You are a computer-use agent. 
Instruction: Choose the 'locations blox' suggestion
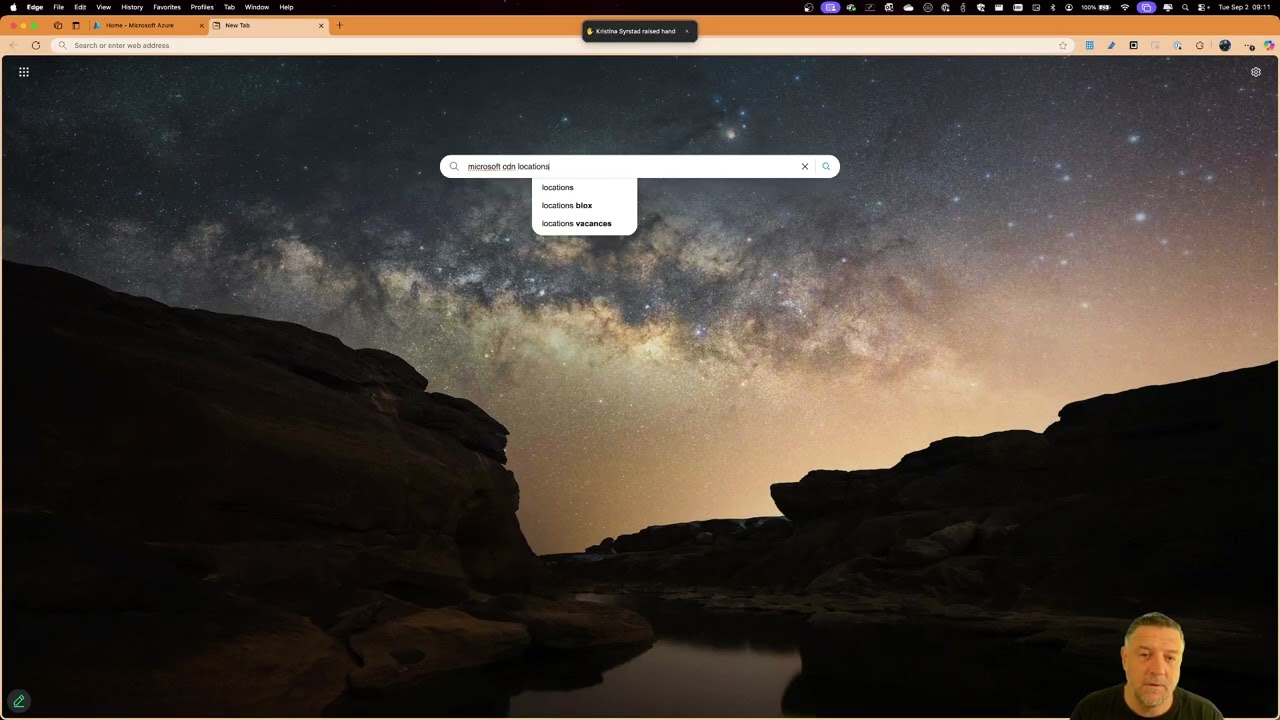584,206
